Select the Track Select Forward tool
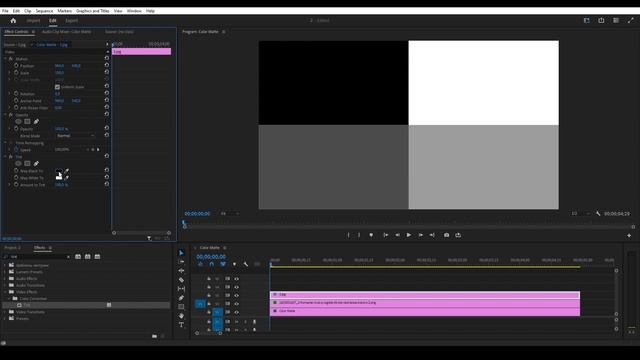The height and width of the screenshot is (360, 640). [x=181, y=262]
